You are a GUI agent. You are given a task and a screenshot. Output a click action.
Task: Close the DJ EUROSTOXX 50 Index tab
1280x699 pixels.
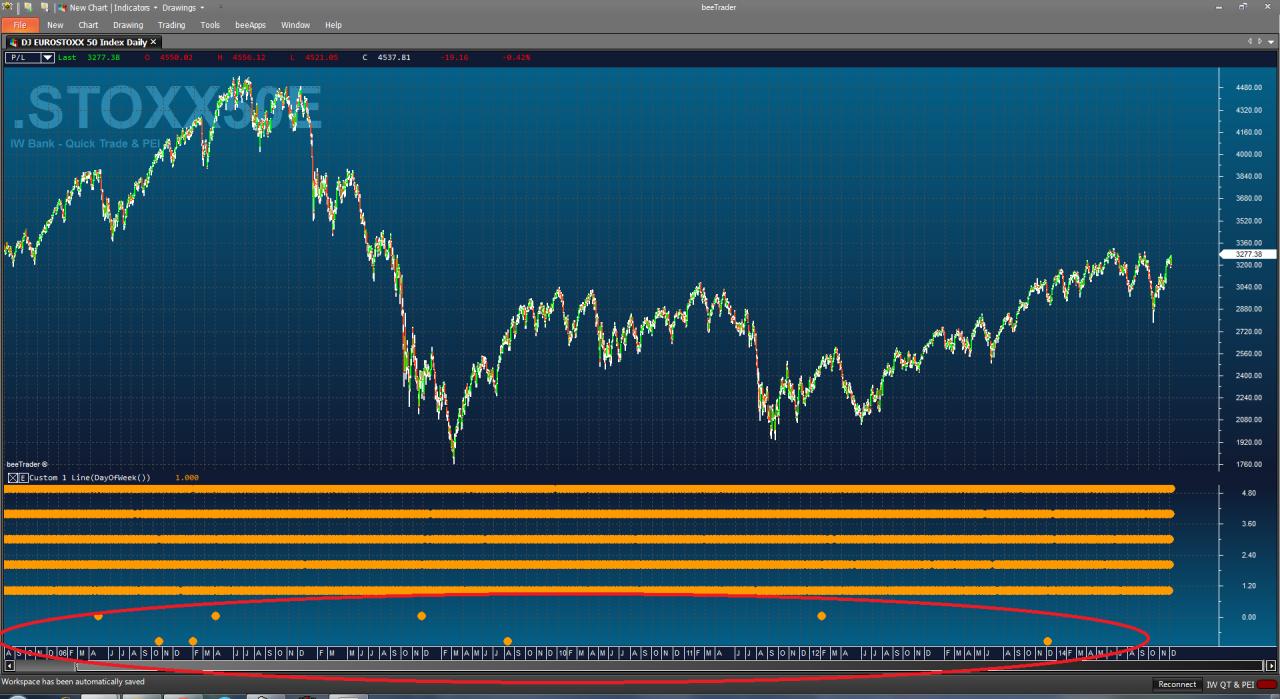tap(153, 42)
